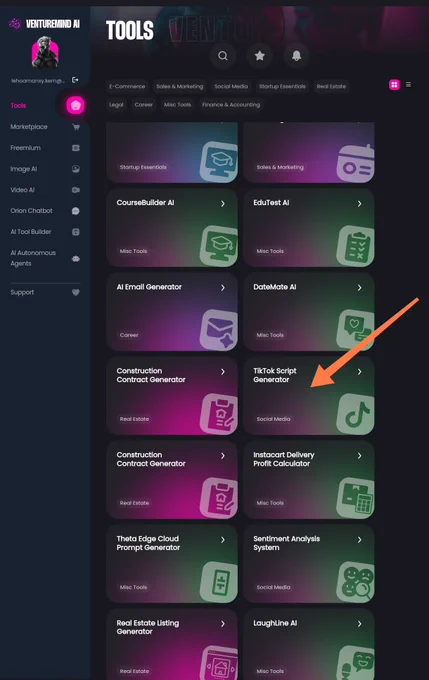The width and height of the screenshot is (429, 680).
Task: Open AI Autonomous Agents
Action: (33, 258)
